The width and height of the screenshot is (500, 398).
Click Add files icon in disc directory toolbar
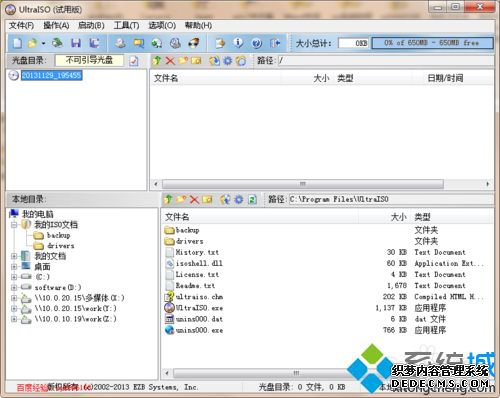(214, 60)
